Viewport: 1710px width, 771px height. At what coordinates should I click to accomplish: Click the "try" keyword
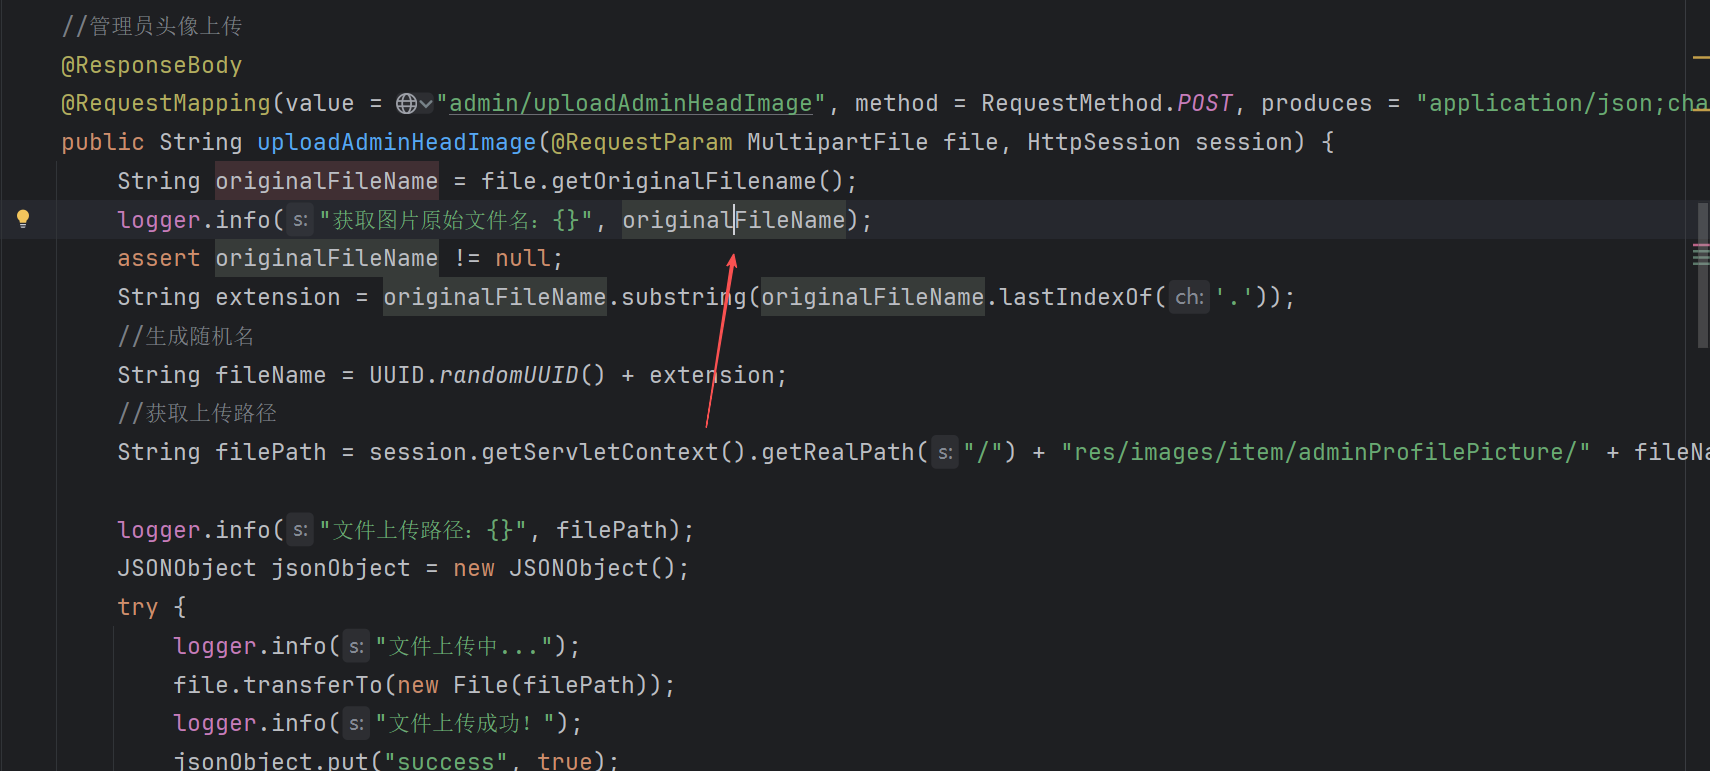coord(138,607)
